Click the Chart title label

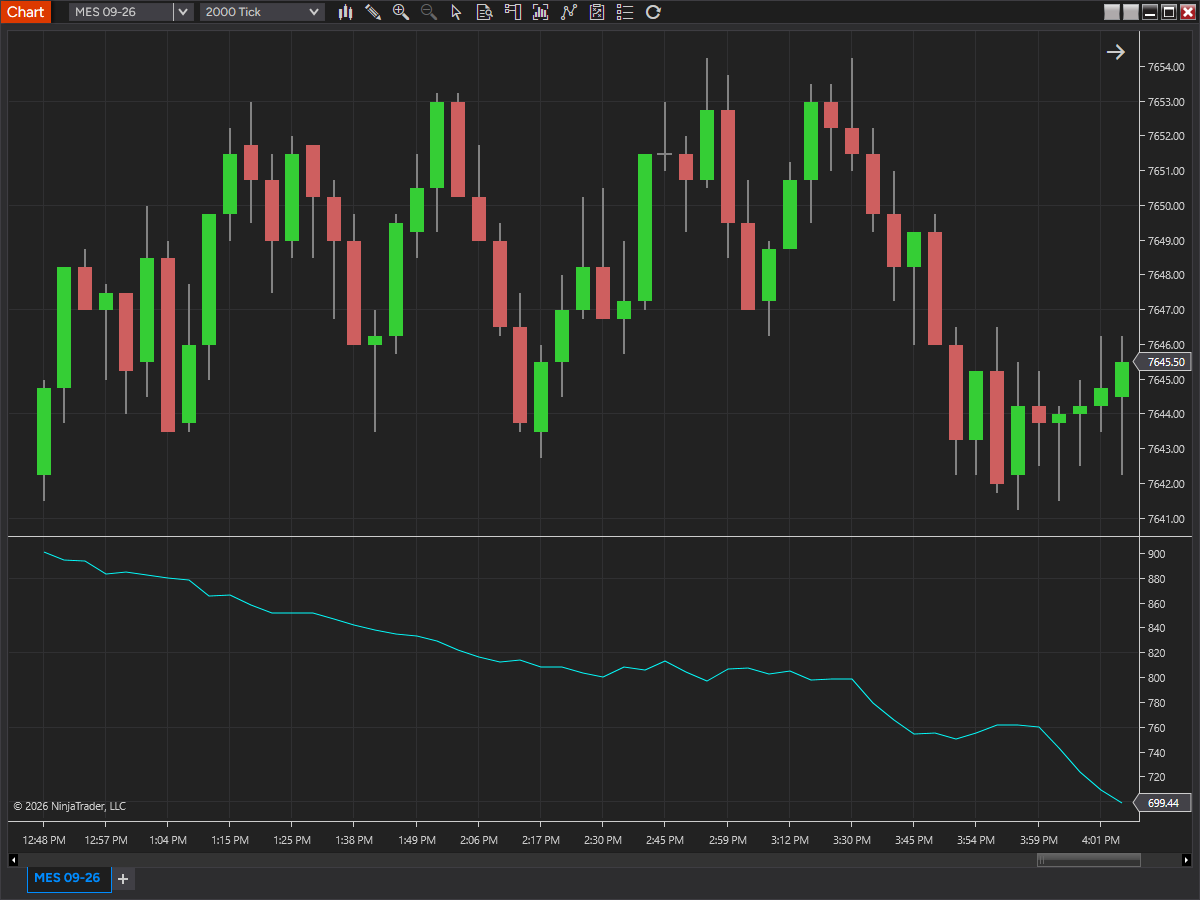tap(25, 12)
